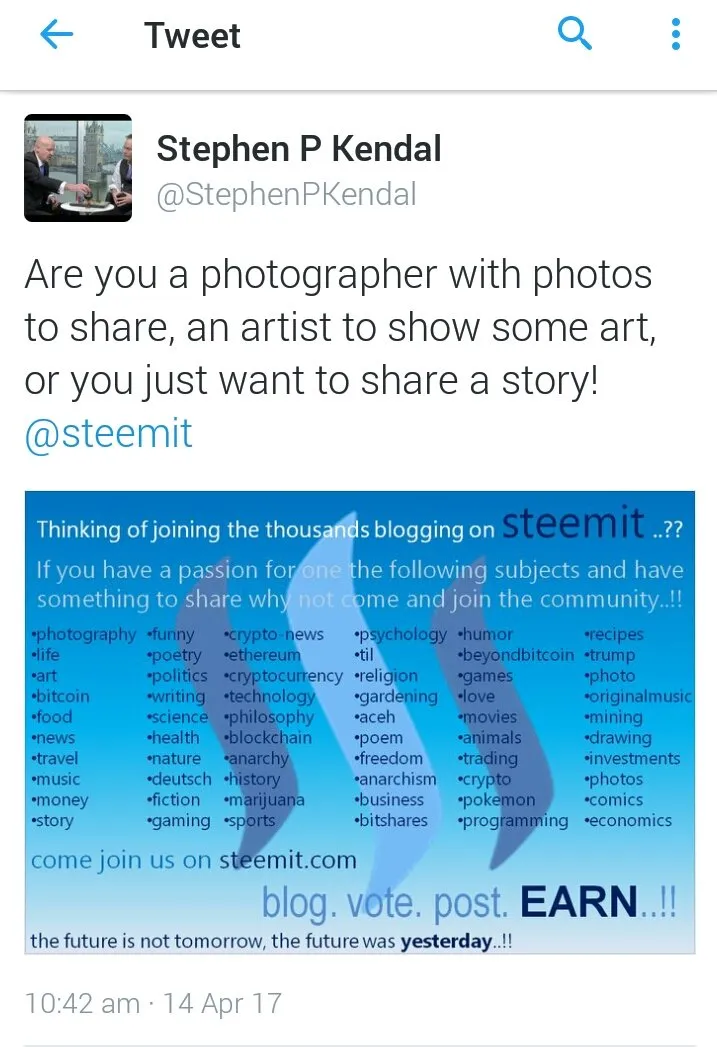Open the Stephen P Kendal display name
This screenshot has height=1047, width=717.
[299, 148]
